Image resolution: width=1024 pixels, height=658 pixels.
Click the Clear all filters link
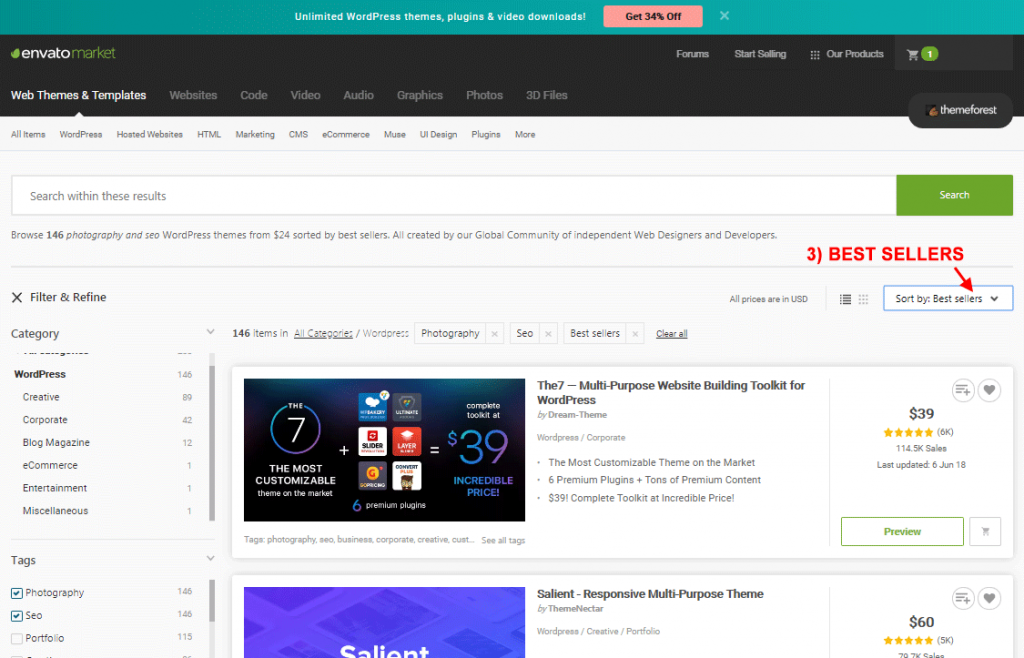[671, 334]
